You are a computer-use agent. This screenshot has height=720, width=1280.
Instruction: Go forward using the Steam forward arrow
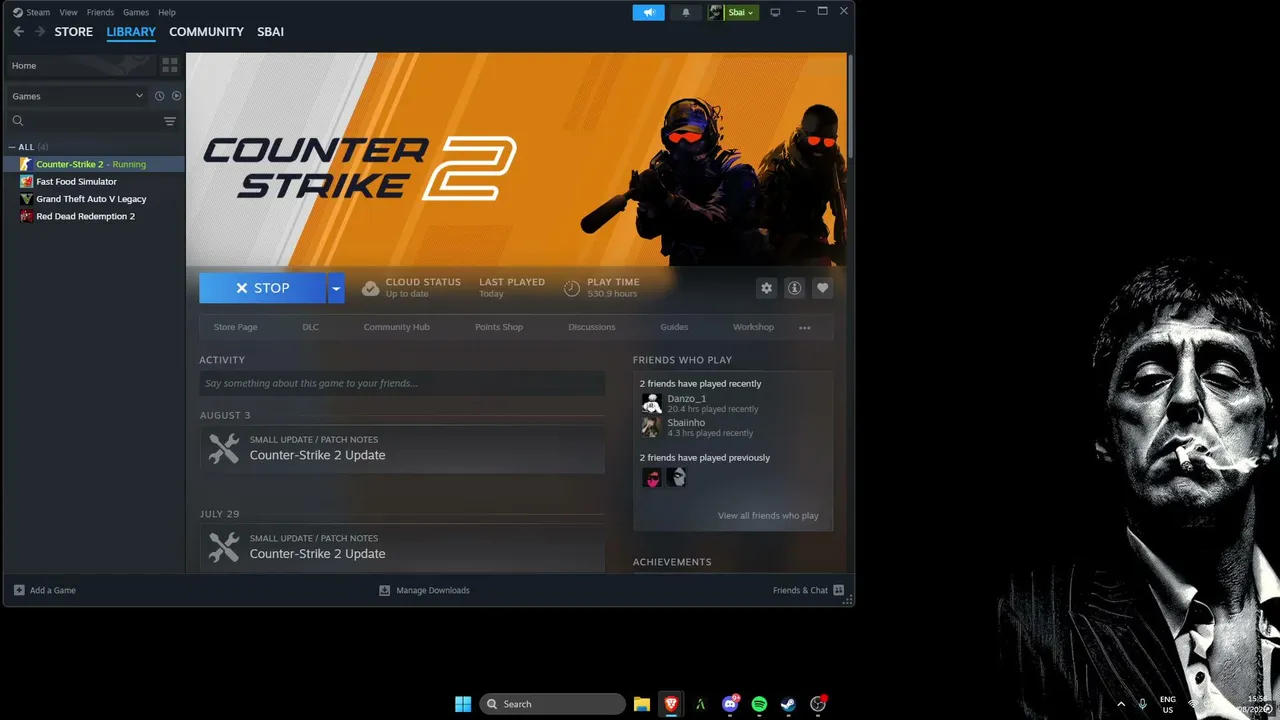(x=40, y=32)
